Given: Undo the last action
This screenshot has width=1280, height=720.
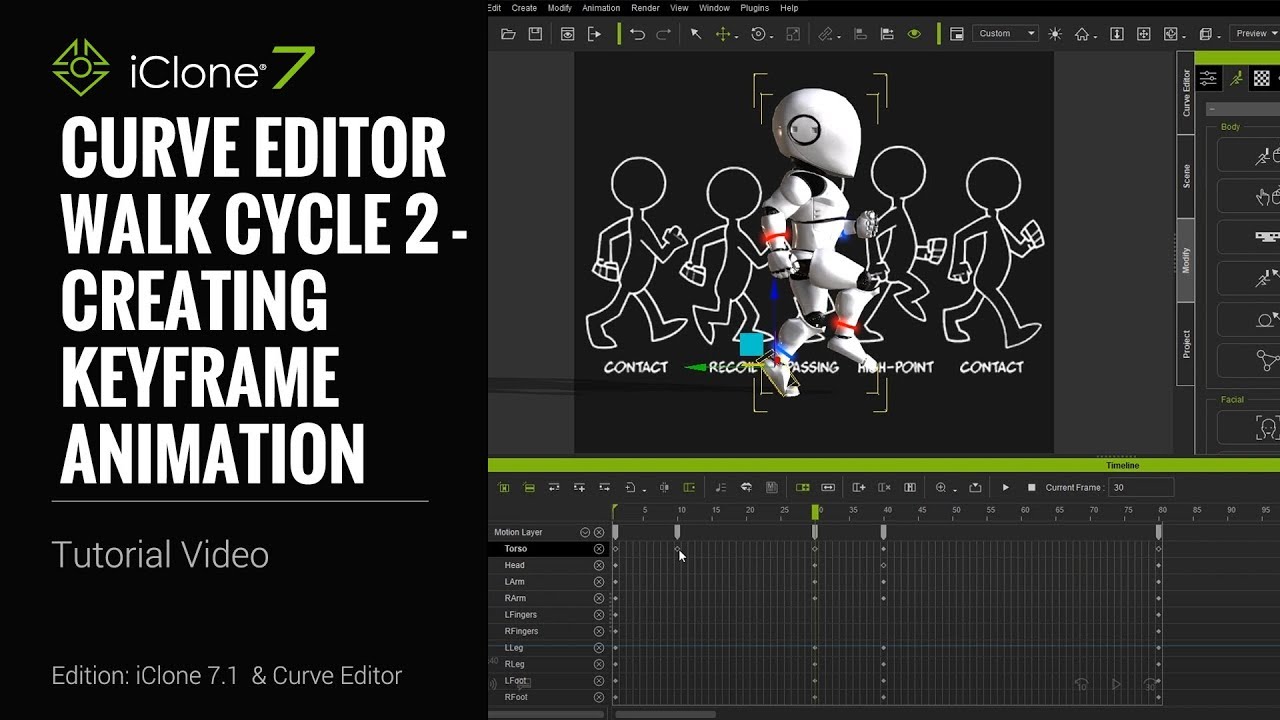Looking at the screenshot, I should tap(637, 34).
